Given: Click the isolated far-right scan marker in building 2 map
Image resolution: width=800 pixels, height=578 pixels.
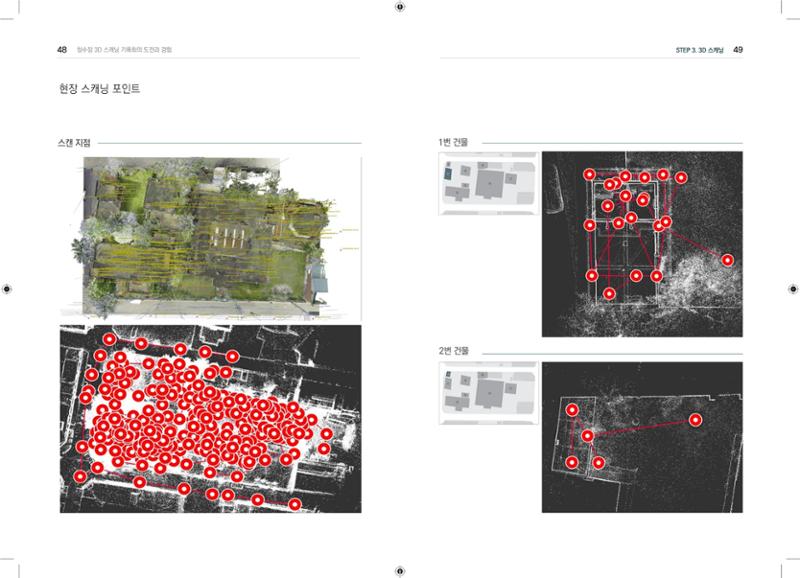Looking at the screenshot, I should [x=695, y=420].
